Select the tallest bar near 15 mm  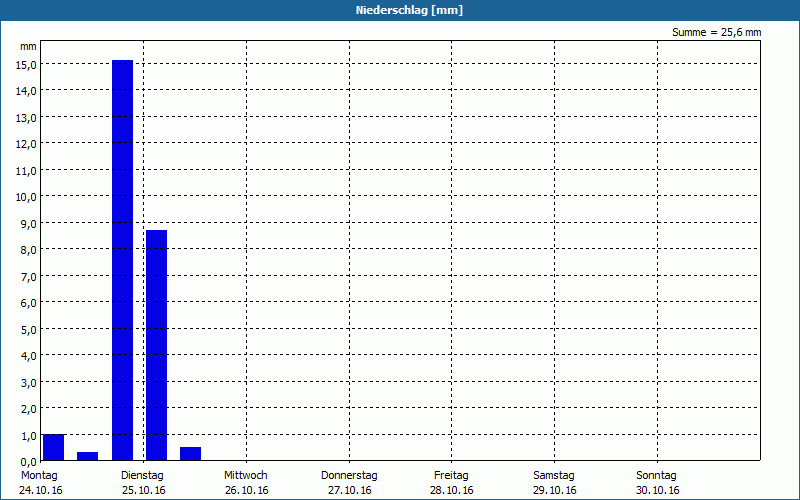[x=122, y=260]
